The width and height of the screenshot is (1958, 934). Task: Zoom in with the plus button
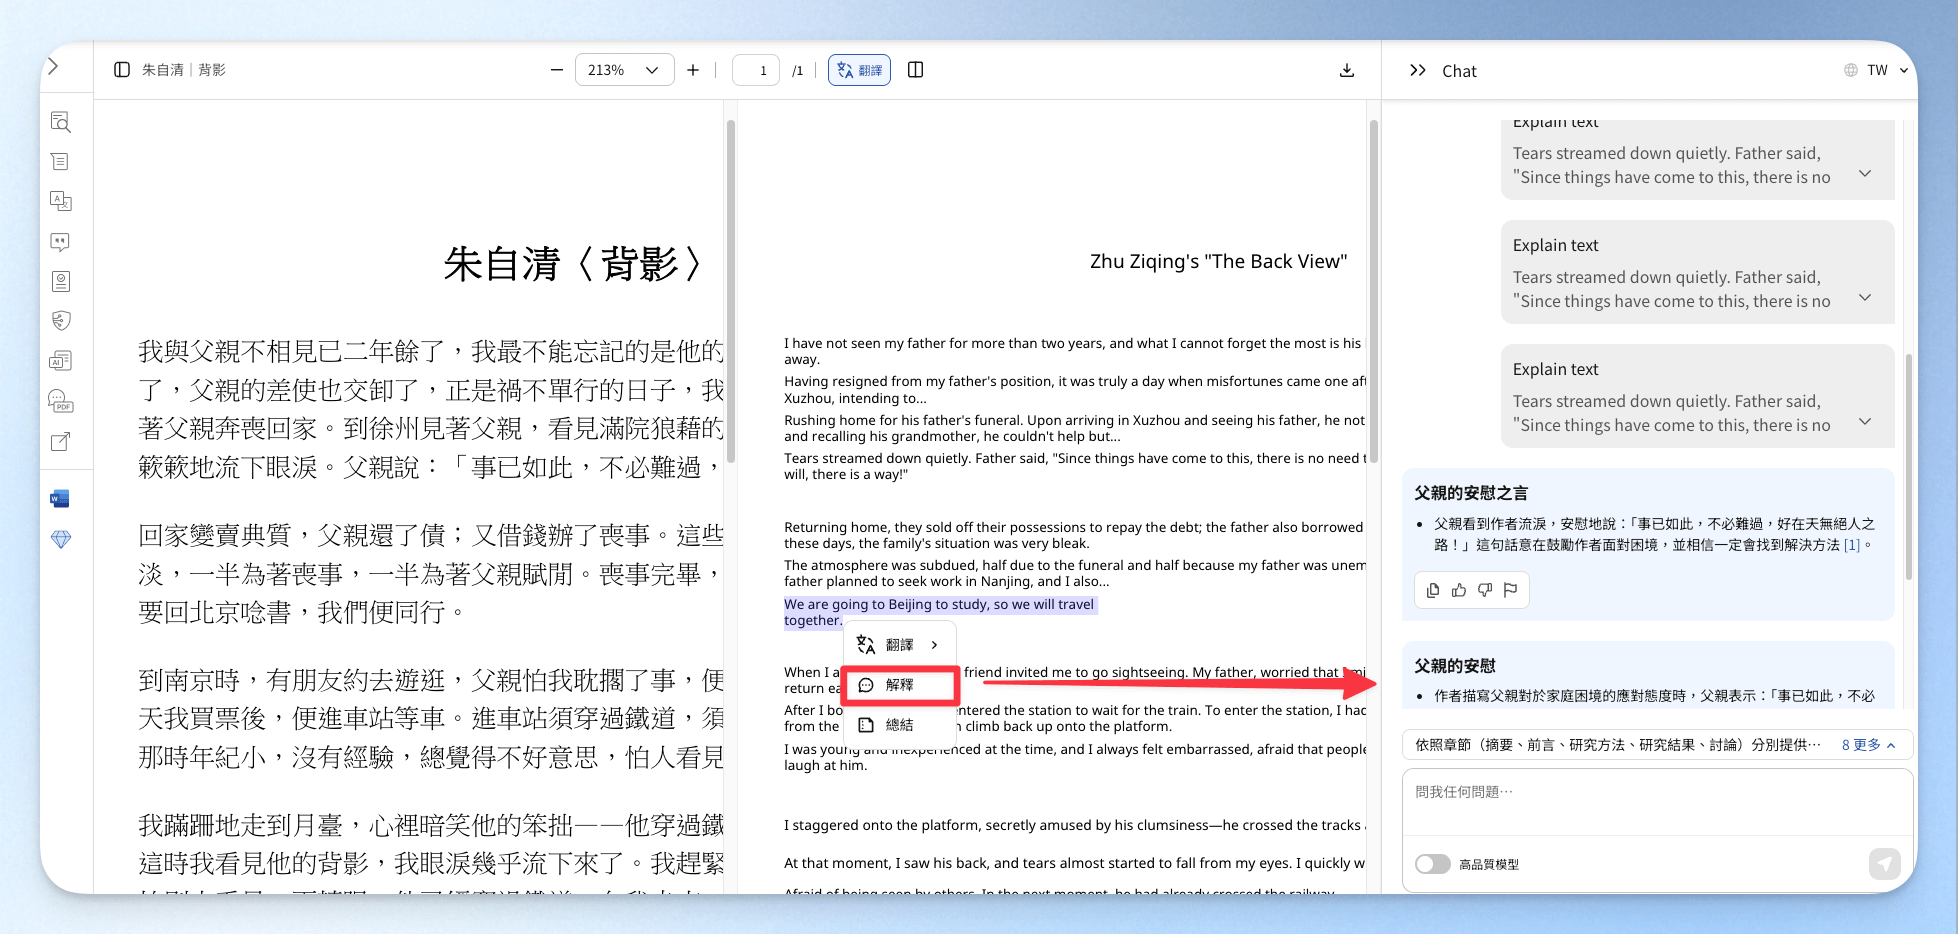(693, 70)
